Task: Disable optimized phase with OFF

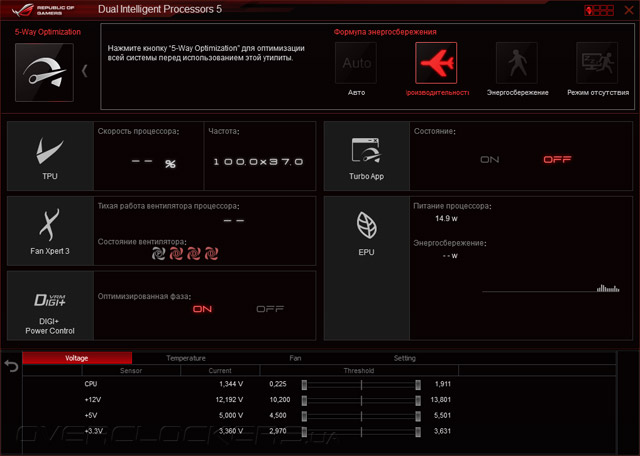Action: coord(270,309)
